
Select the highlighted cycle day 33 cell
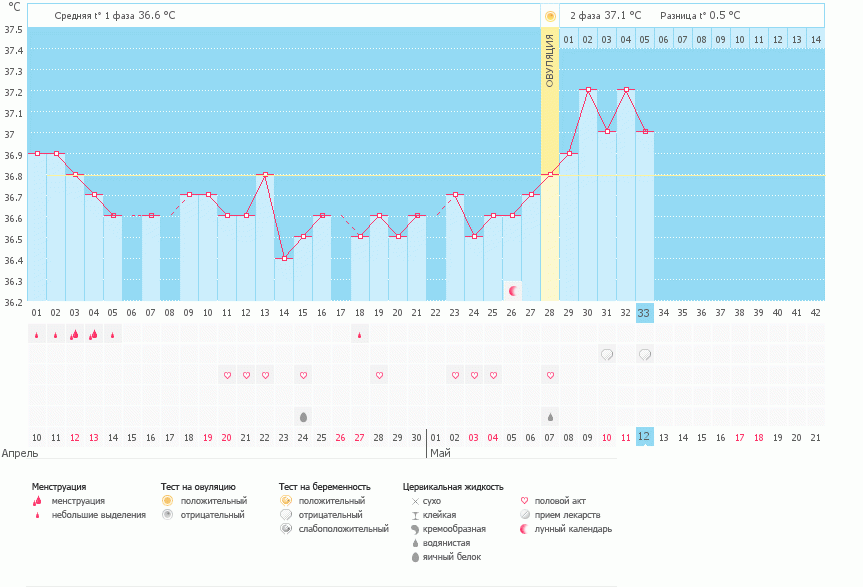pyautogui.click(x=645, y=312)
